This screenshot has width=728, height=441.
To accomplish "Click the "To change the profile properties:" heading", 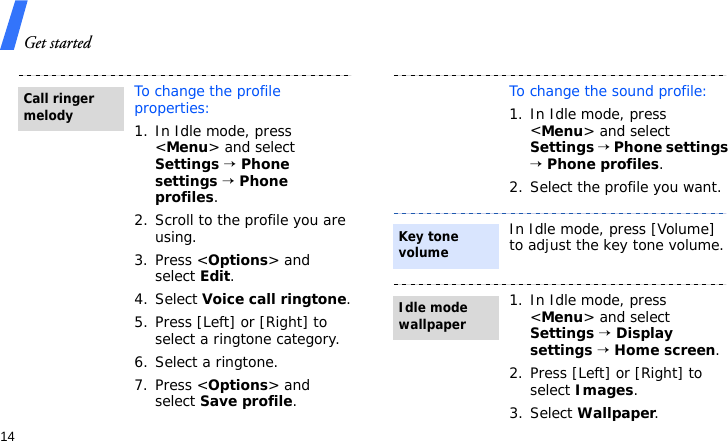I will (207, 99).
